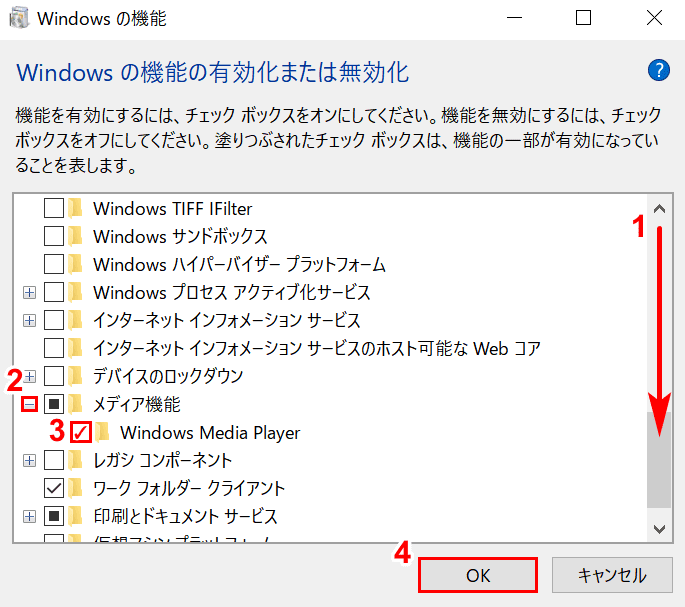Select 印刷とドキュメント サービス label
The width and height of the screenshot is (685, 607).
(x=186, y=516)
